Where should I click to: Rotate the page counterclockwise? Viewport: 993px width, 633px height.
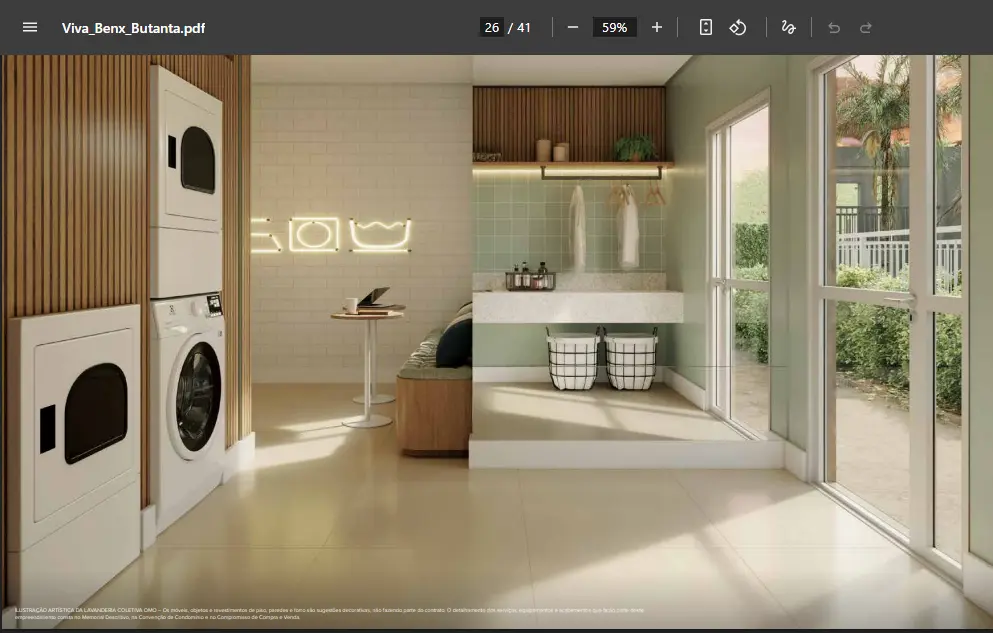click(738, 27)
